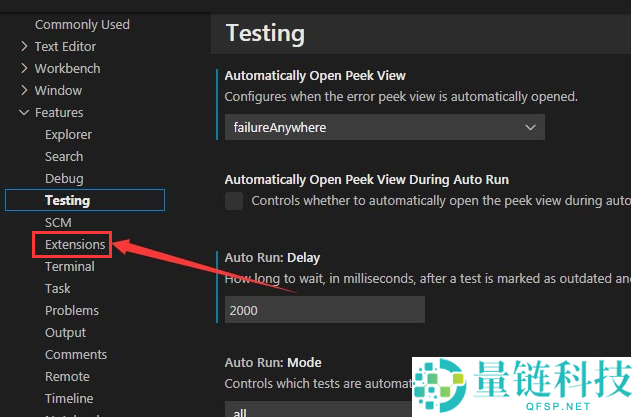Select Remote settings category
Screen dimensions: 632x417
point(67,376)
